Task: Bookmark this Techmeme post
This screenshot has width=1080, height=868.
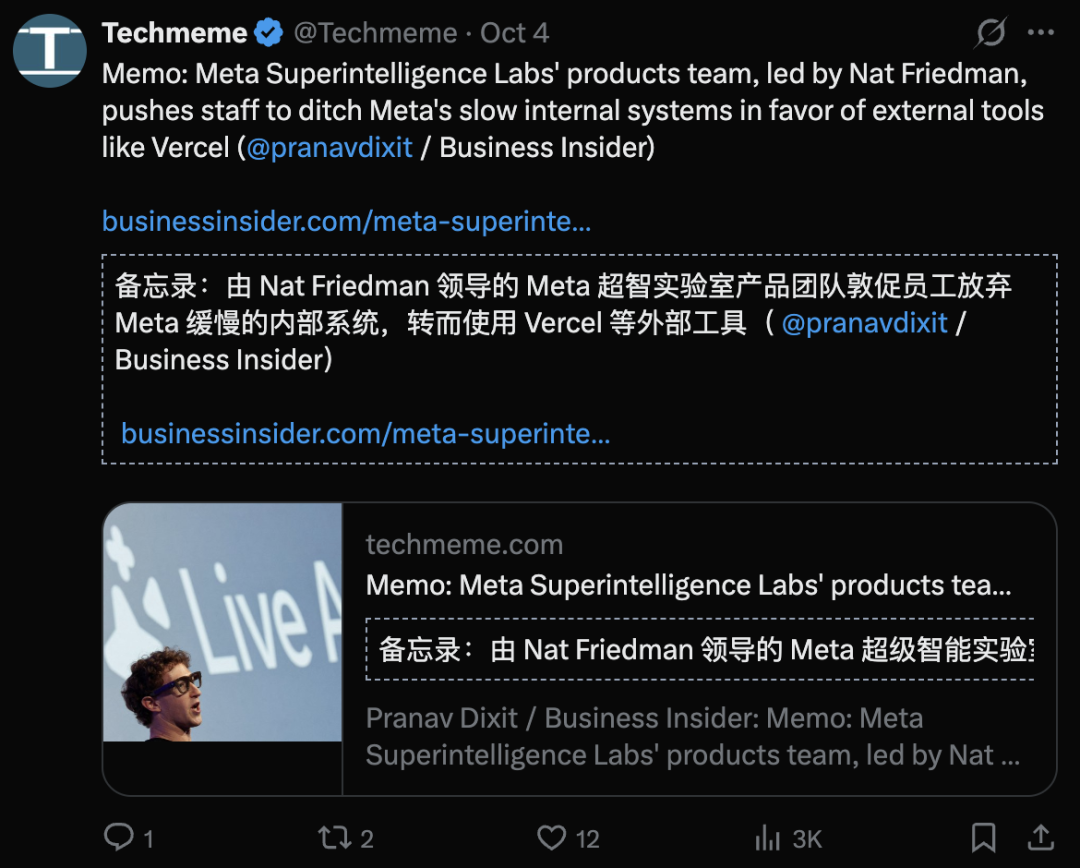Action: coord(983,837)
